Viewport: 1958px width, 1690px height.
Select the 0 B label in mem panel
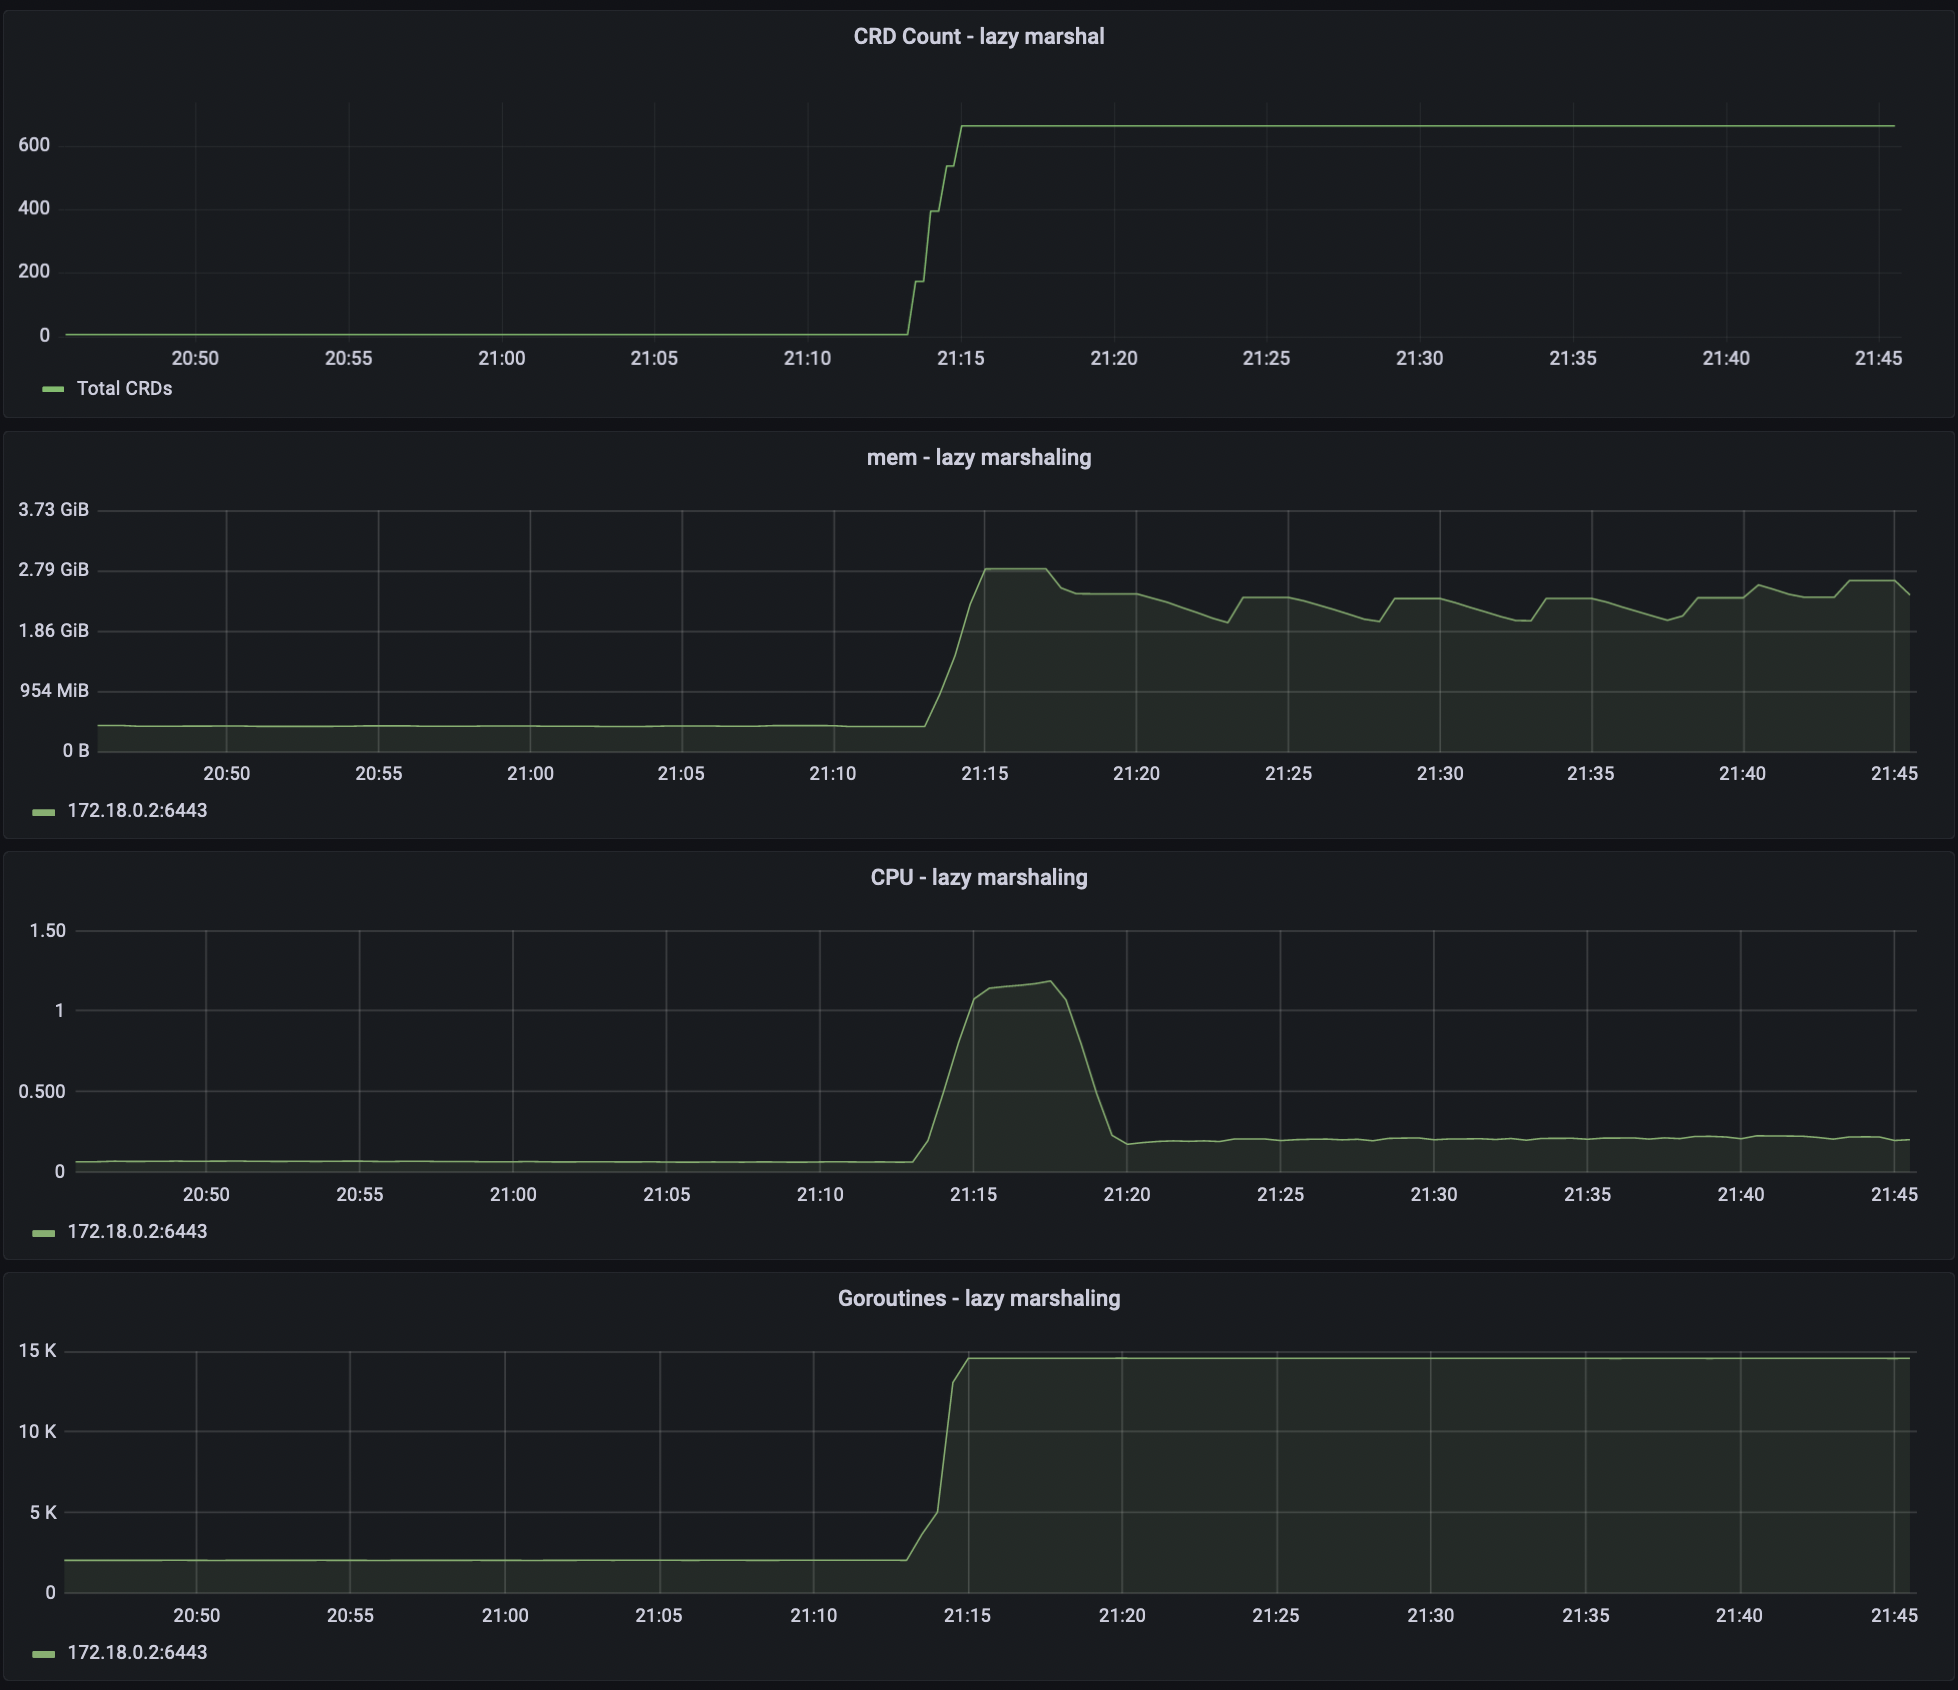pos(76,751)
